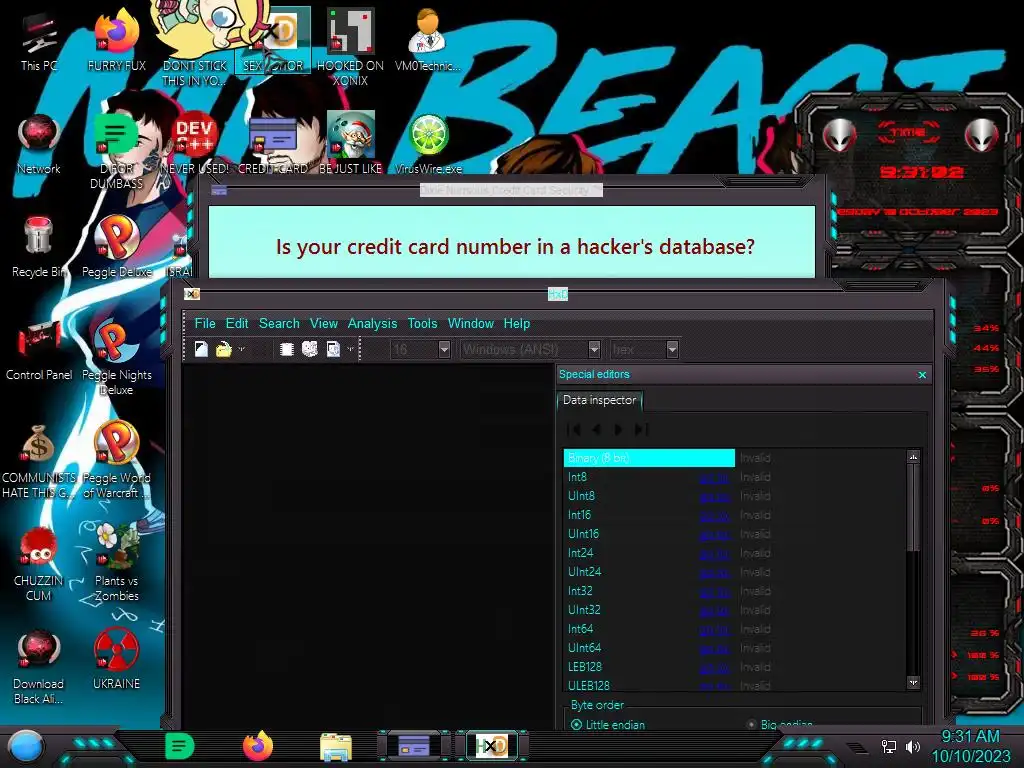This screenshot has height=768, width=1024.
Task: Expand the Open file recent-files arrow
Action: point(242,349)
